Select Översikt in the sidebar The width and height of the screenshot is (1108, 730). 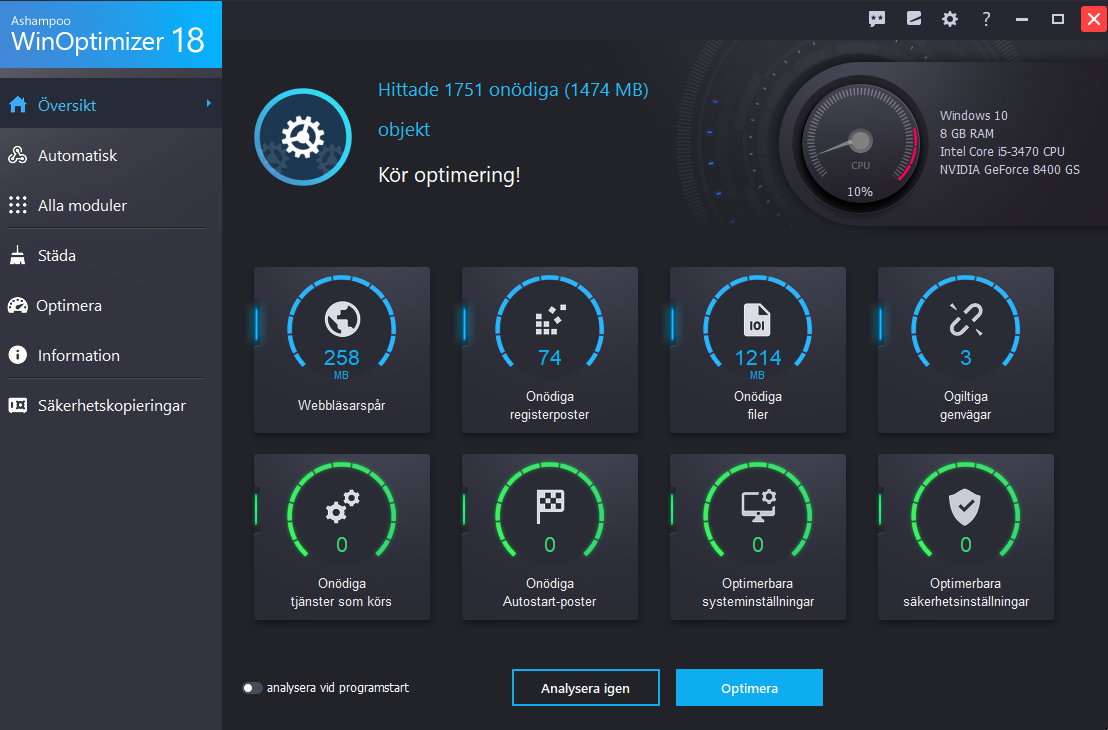(x=111, y=105)
